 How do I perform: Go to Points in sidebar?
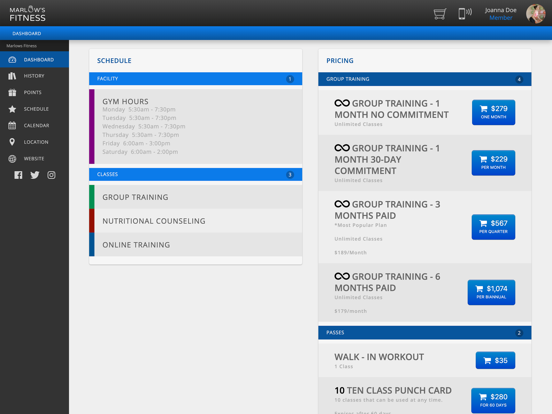(x=34, y=92)
